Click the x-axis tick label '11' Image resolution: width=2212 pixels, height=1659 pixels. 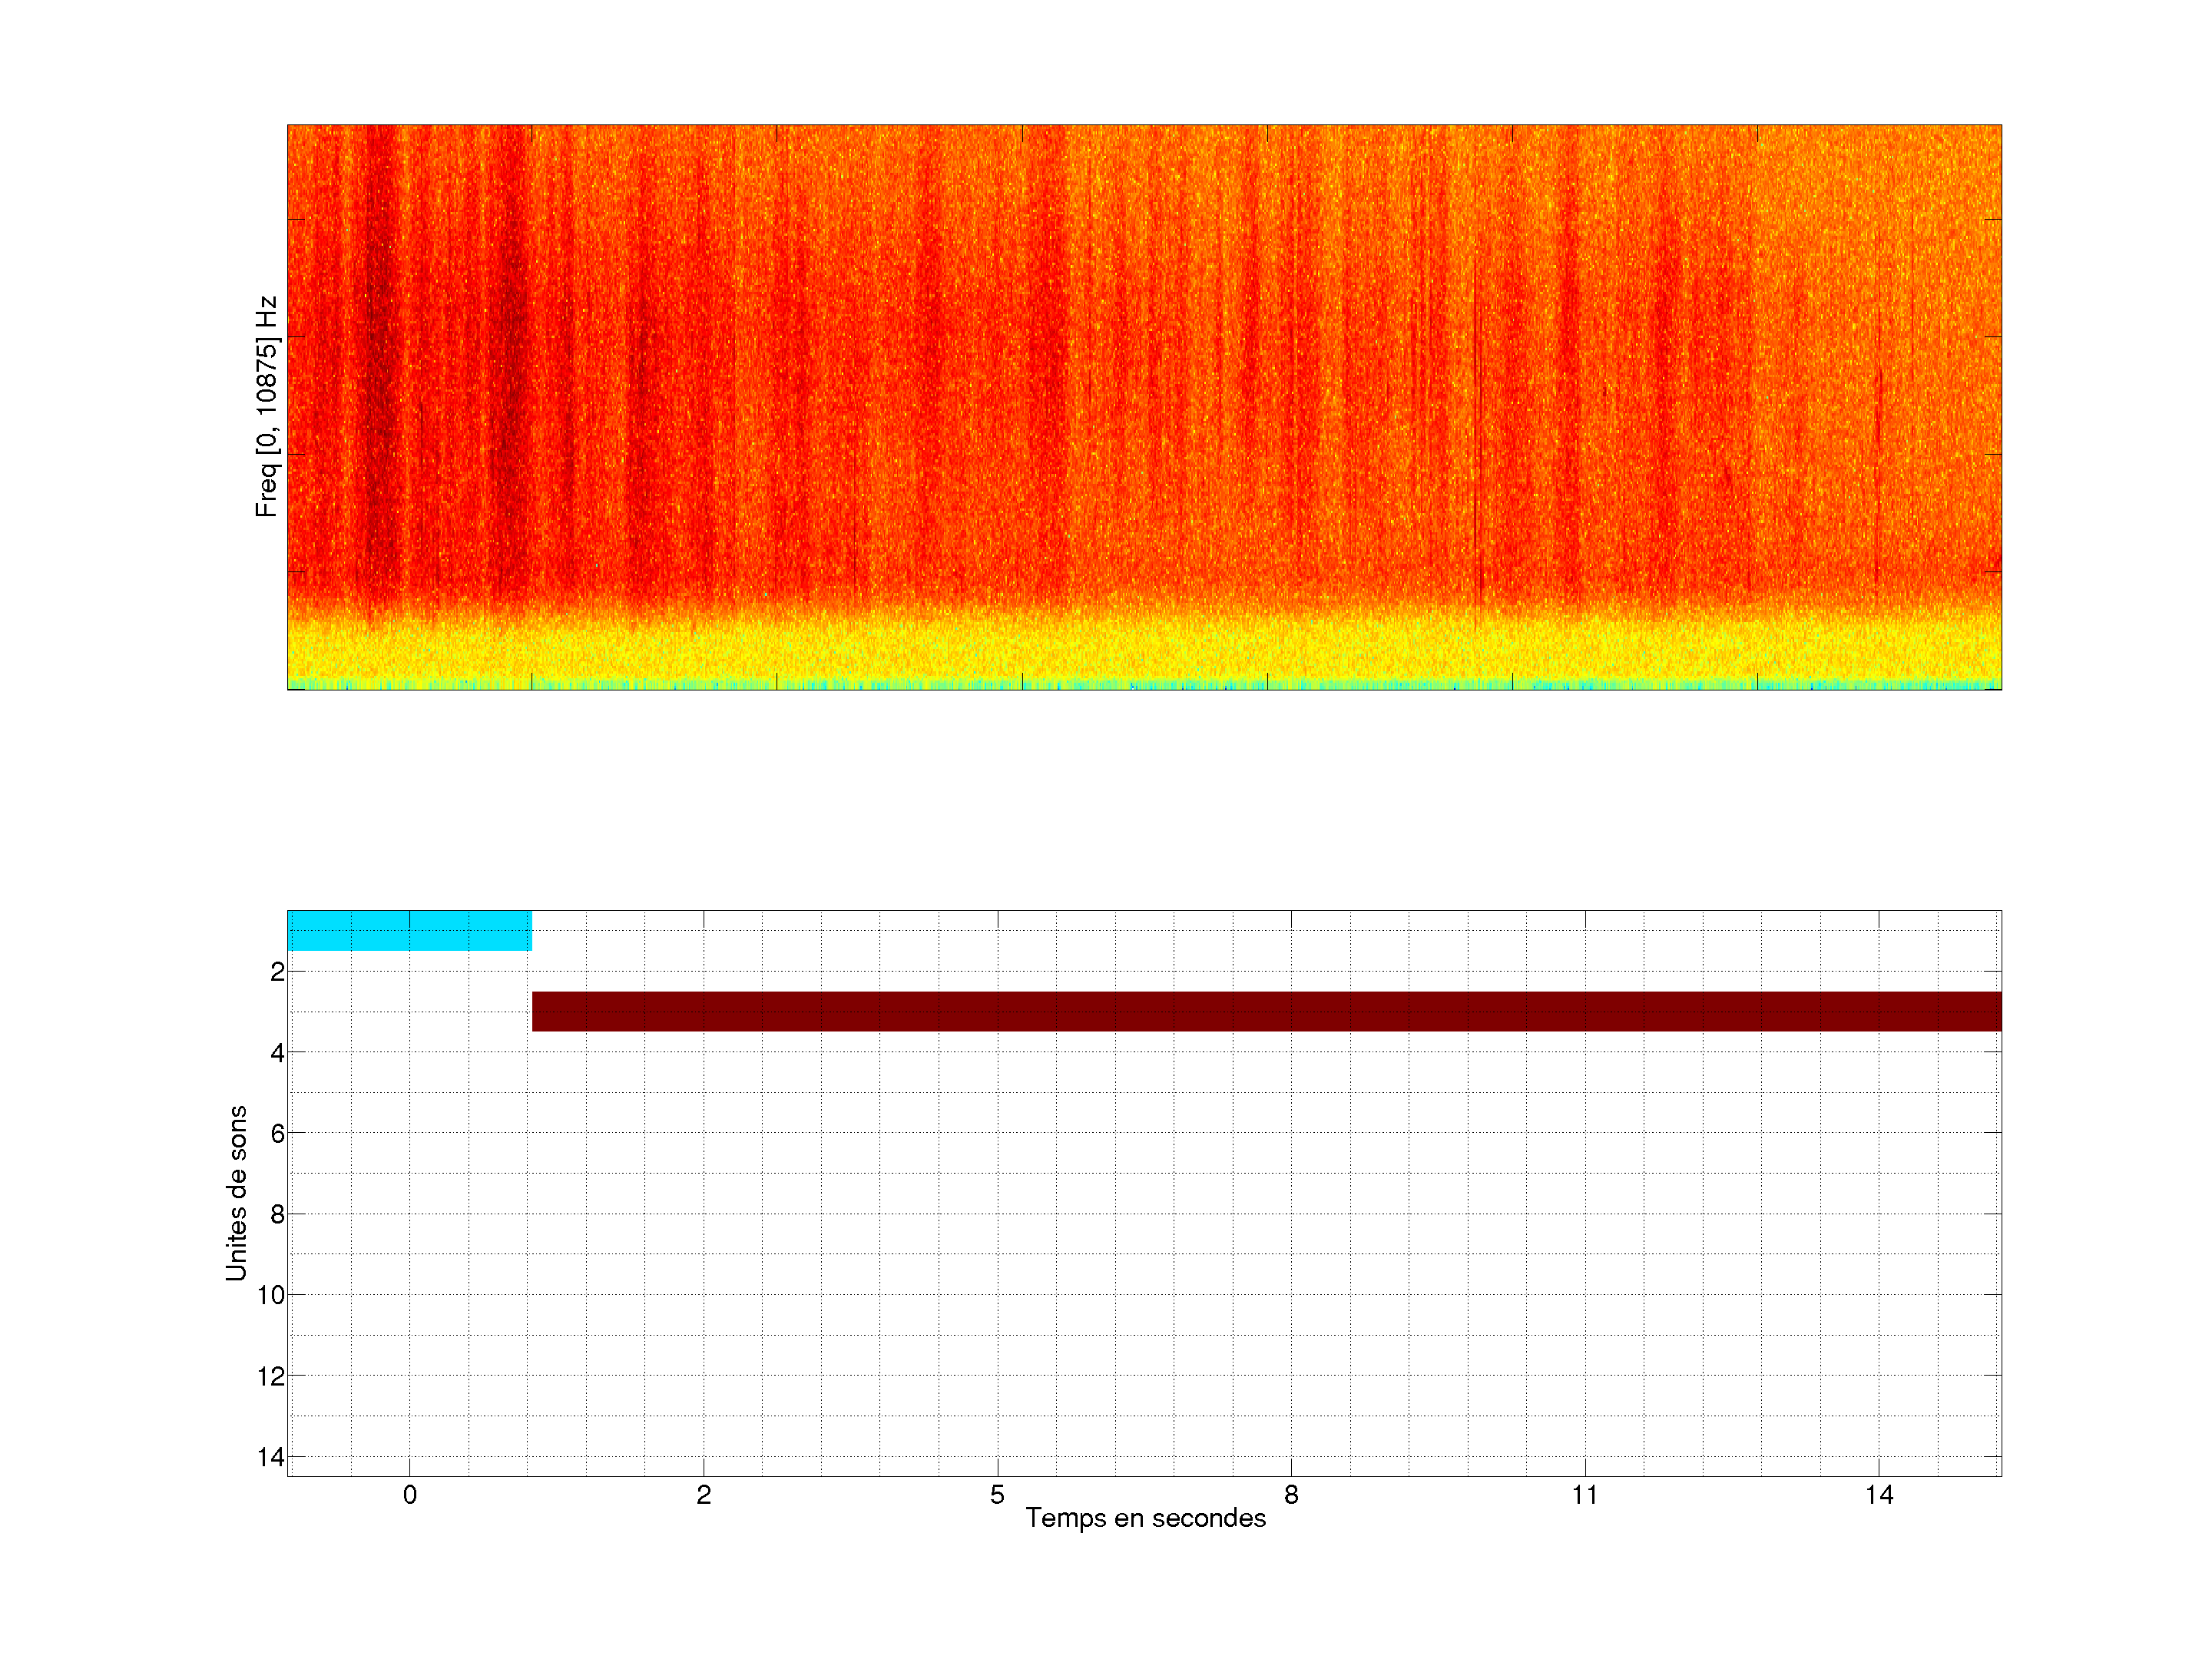pyautogui.click(x=1584, y=1495)
